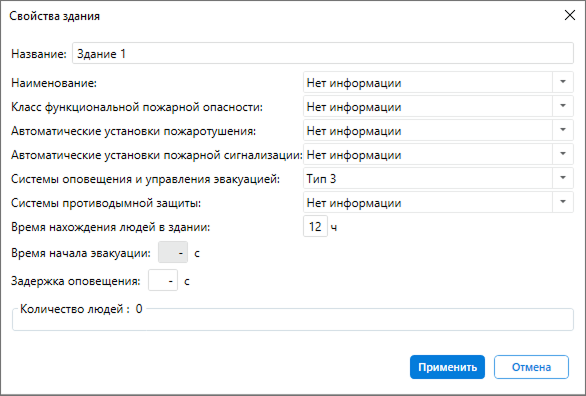Click the Время начала эвакуации label
Image resolution: width=586 pixels, height=396 pixels.
[x=81, y=253]
